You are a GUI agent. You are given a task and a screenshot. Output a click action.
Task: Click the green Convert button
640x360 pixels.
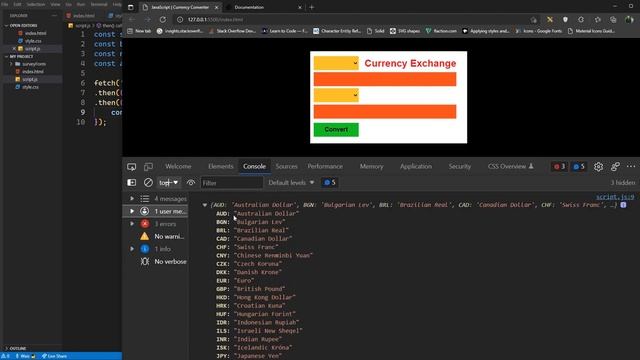(x=336, y=129)
